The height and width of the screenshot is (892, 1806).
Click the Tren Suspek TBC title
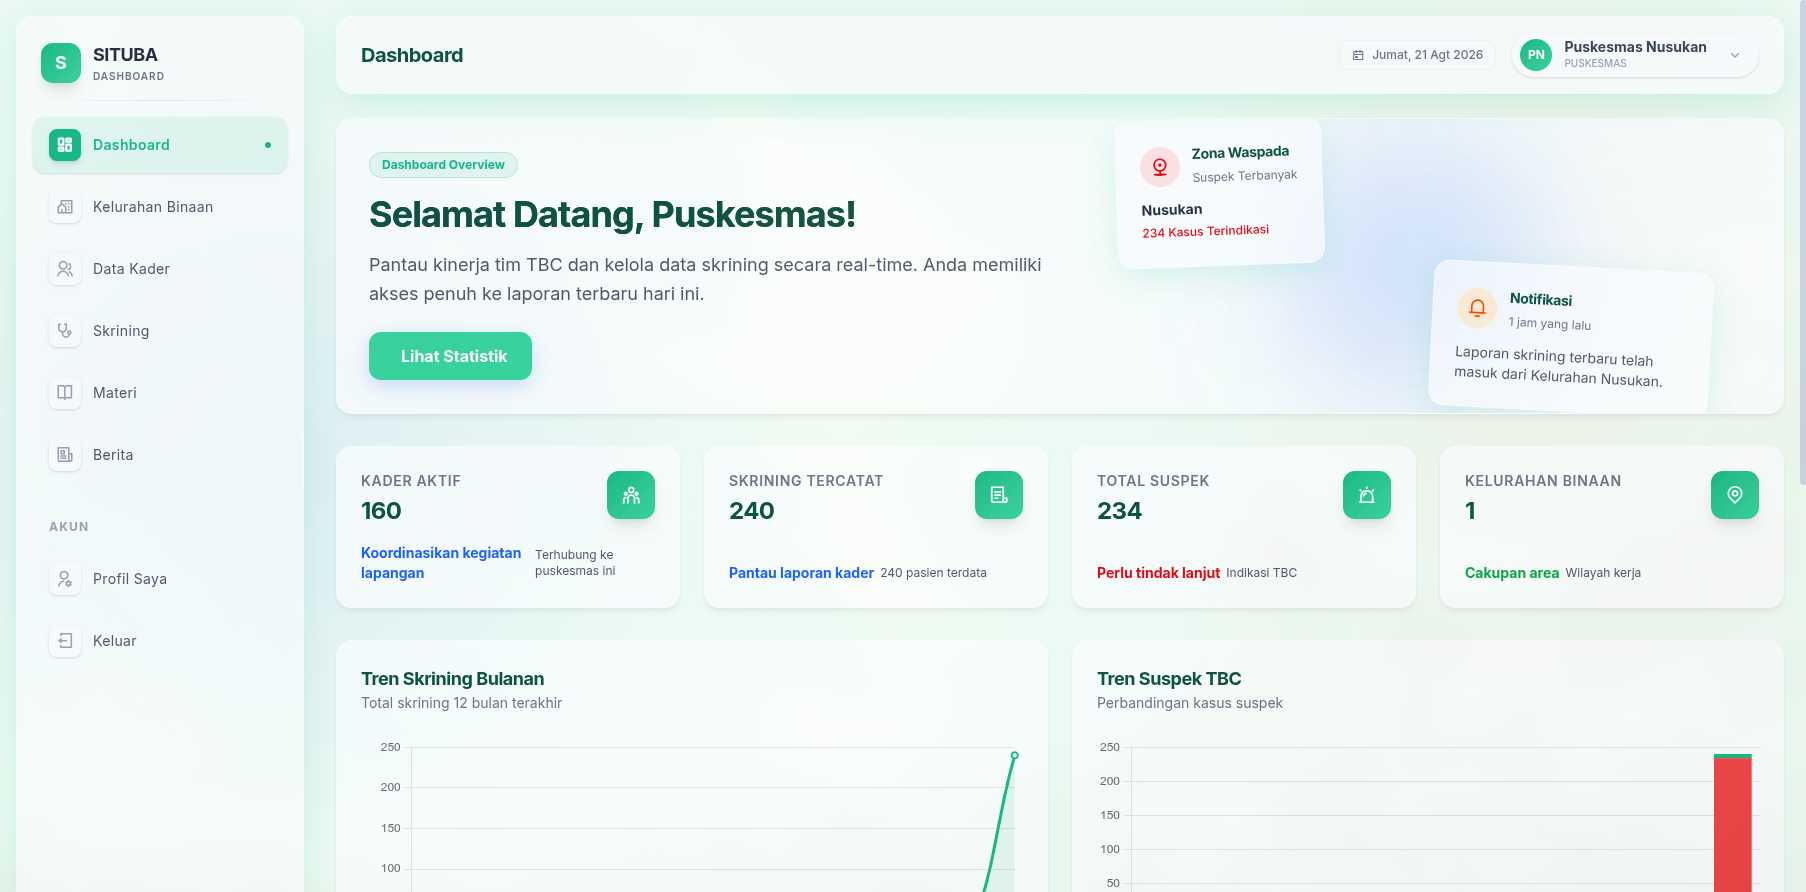[x=1169, y=679]
